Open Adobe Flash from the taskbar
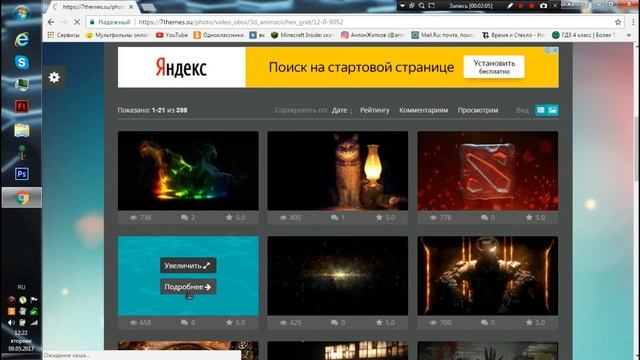 [x=22, y=107]
